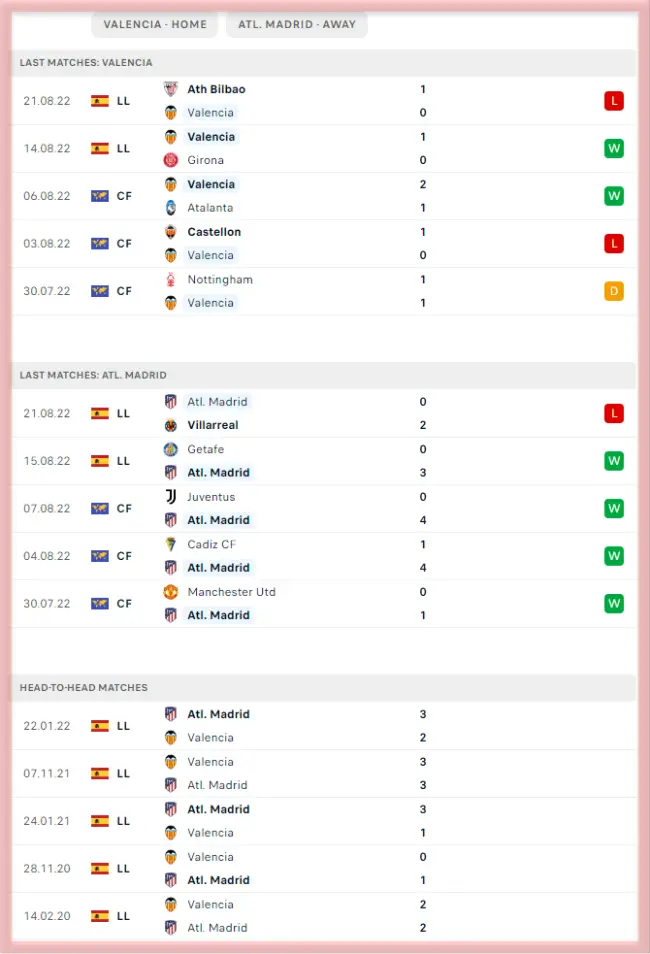The width and height of the screenshot is (650, 954).
Task: Click the Villarreal club crest icon
Action: click(x=170, y=425)
